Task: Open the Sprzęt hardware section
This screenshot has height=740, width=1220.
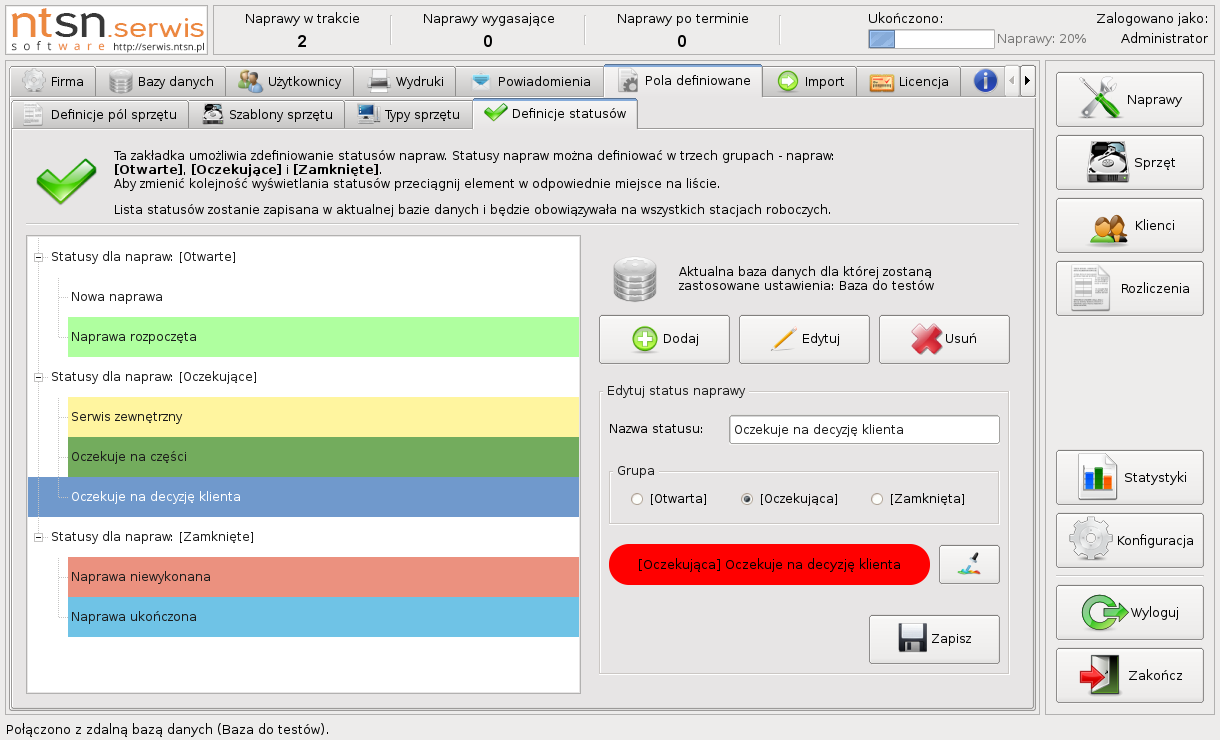Action: tap(1129, 162)
